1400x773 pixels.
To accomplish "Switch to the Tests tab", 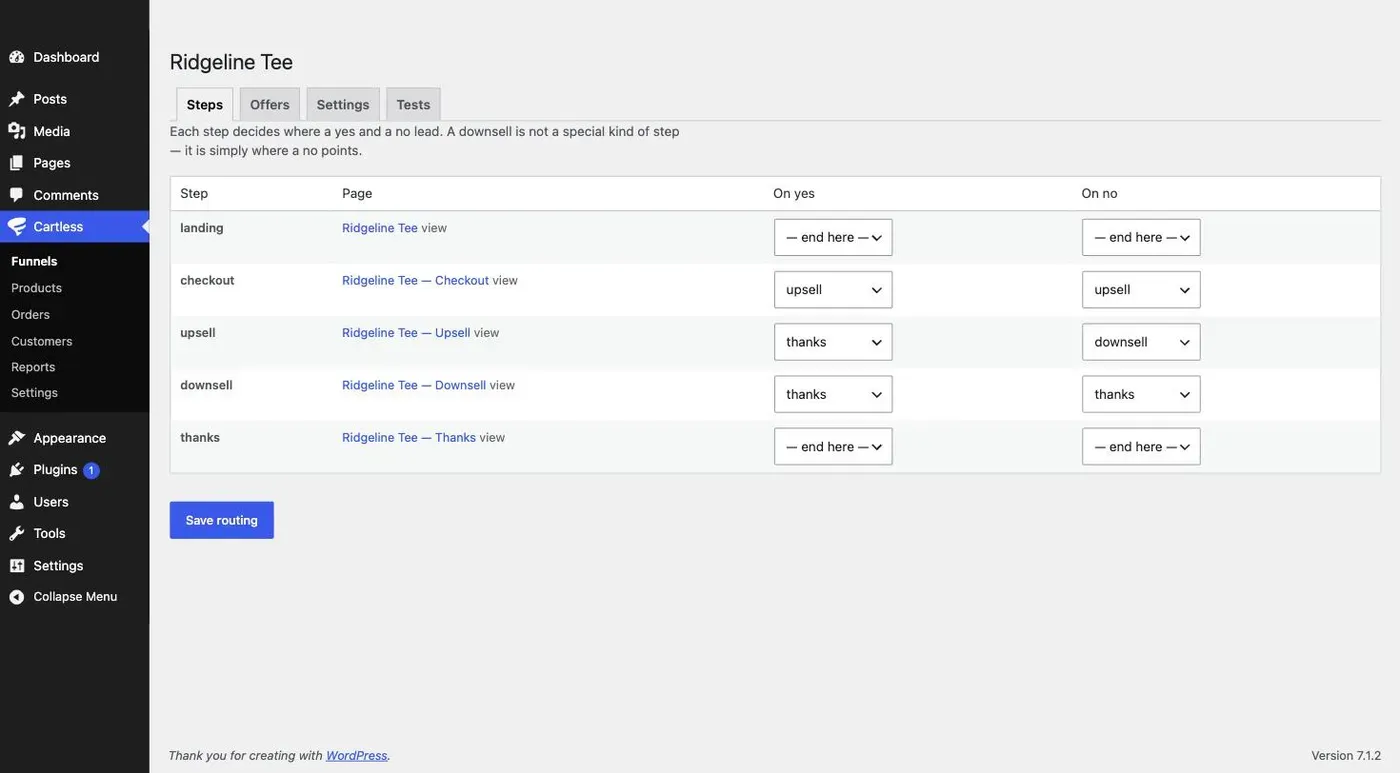I will (413, 104).
